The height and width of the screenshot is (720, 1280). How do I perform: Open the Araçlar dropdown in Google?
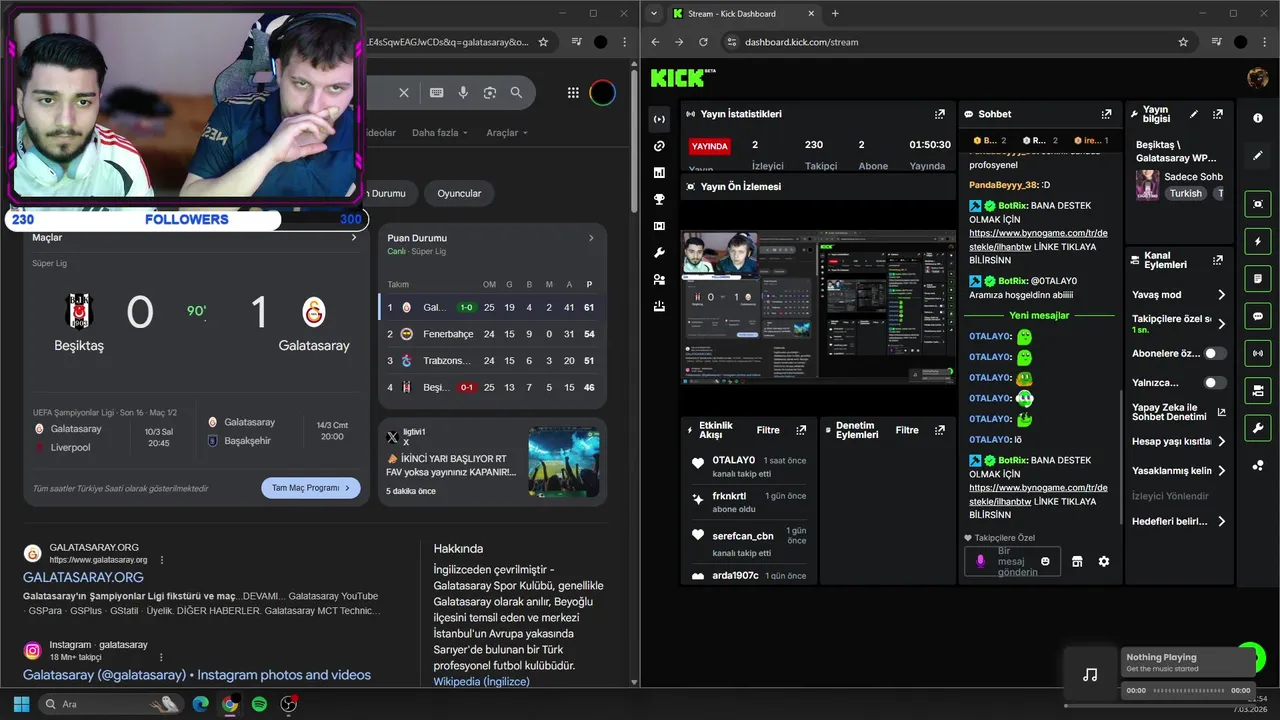(508, 132)
